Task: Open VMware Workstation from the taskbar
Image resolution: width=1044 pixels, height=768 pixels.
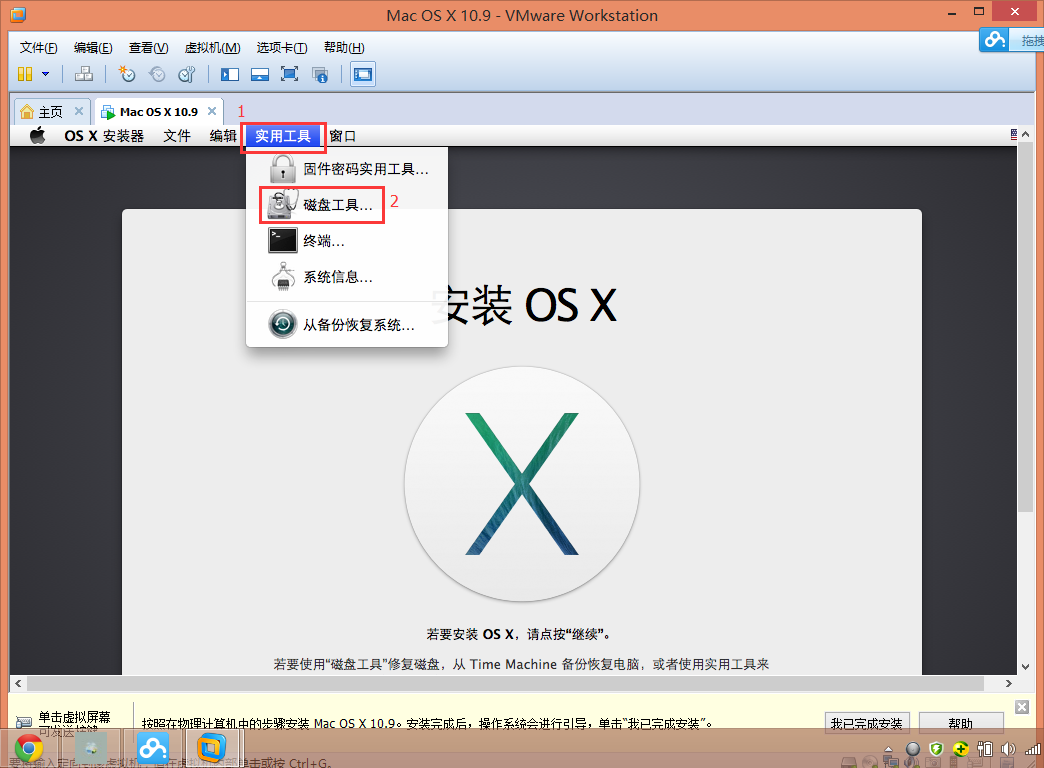Action: [211, 747]
